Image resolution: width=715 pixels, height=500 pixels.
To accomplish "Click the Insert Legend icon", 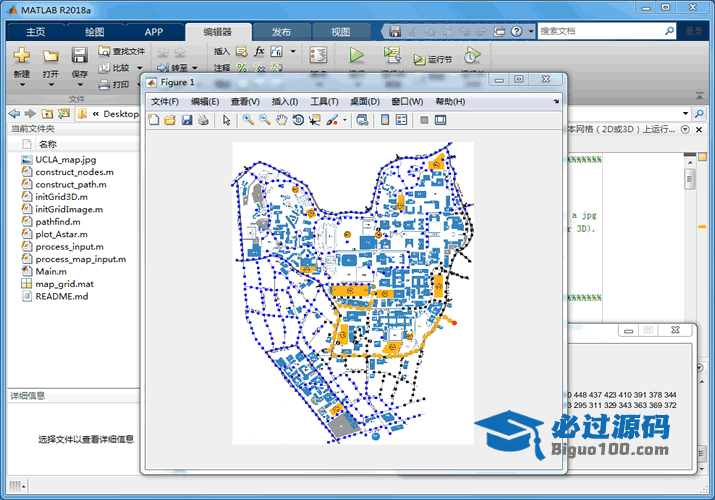I will coord(401,120).
